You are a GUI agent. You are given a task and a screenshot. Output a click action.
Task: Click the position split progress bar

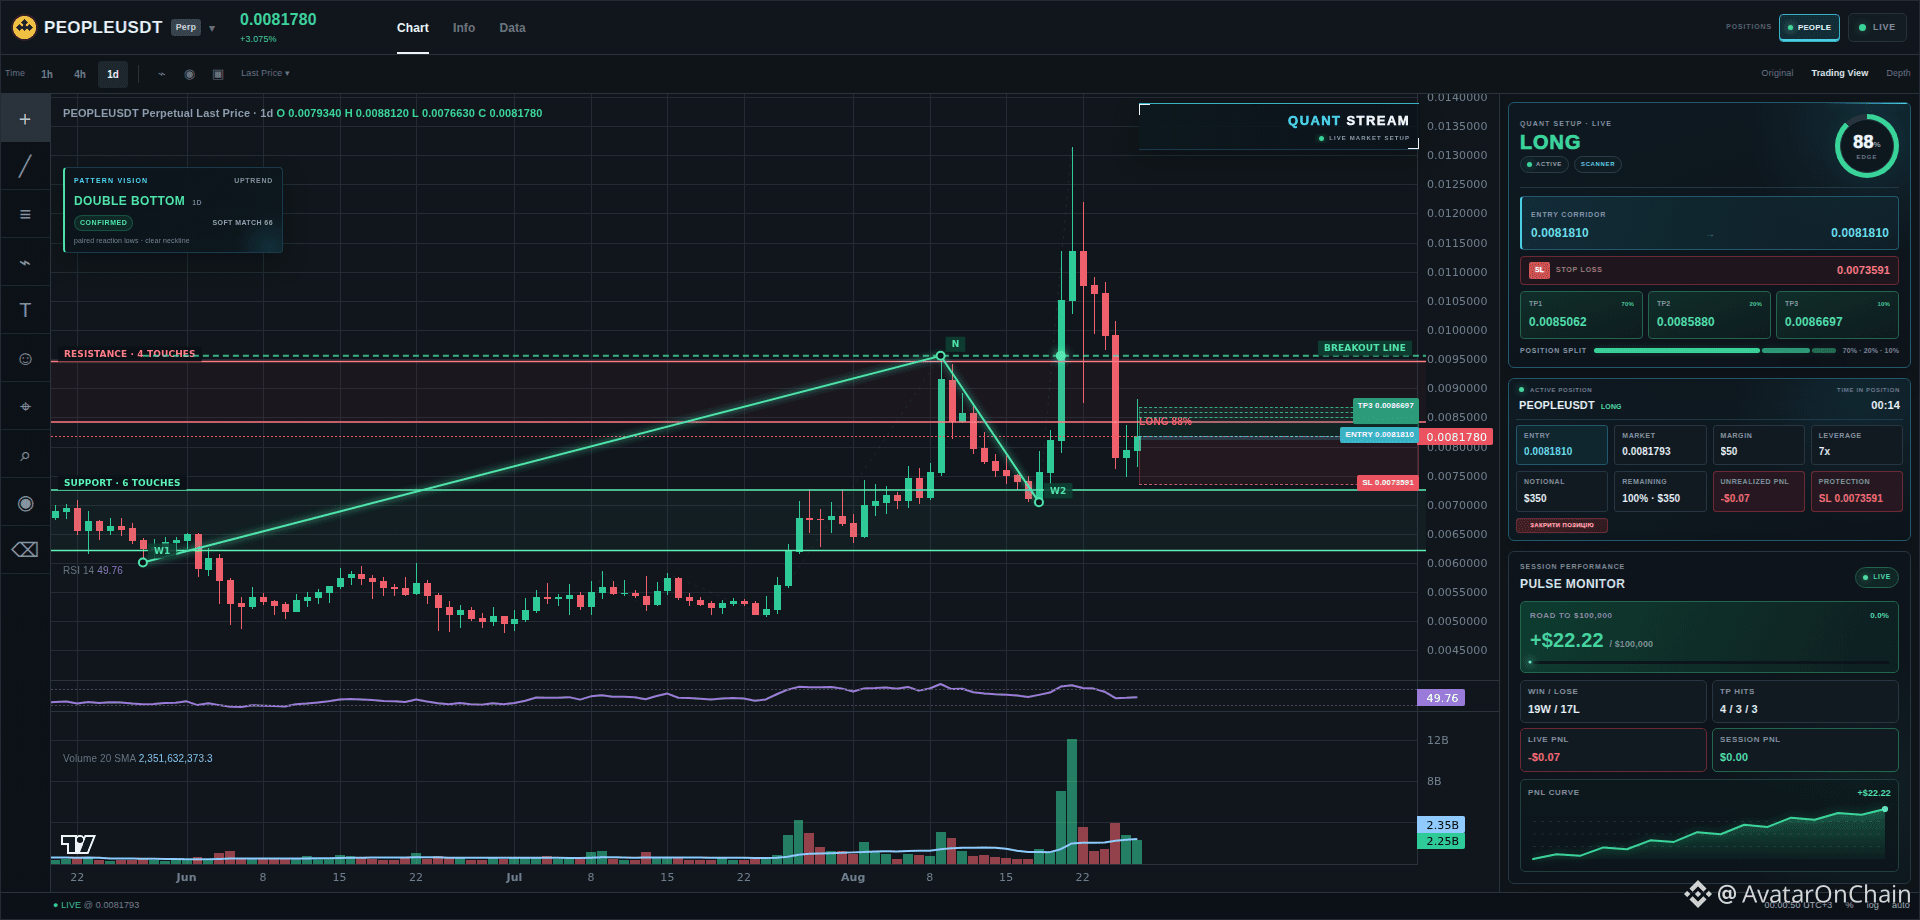point(1714,351)
